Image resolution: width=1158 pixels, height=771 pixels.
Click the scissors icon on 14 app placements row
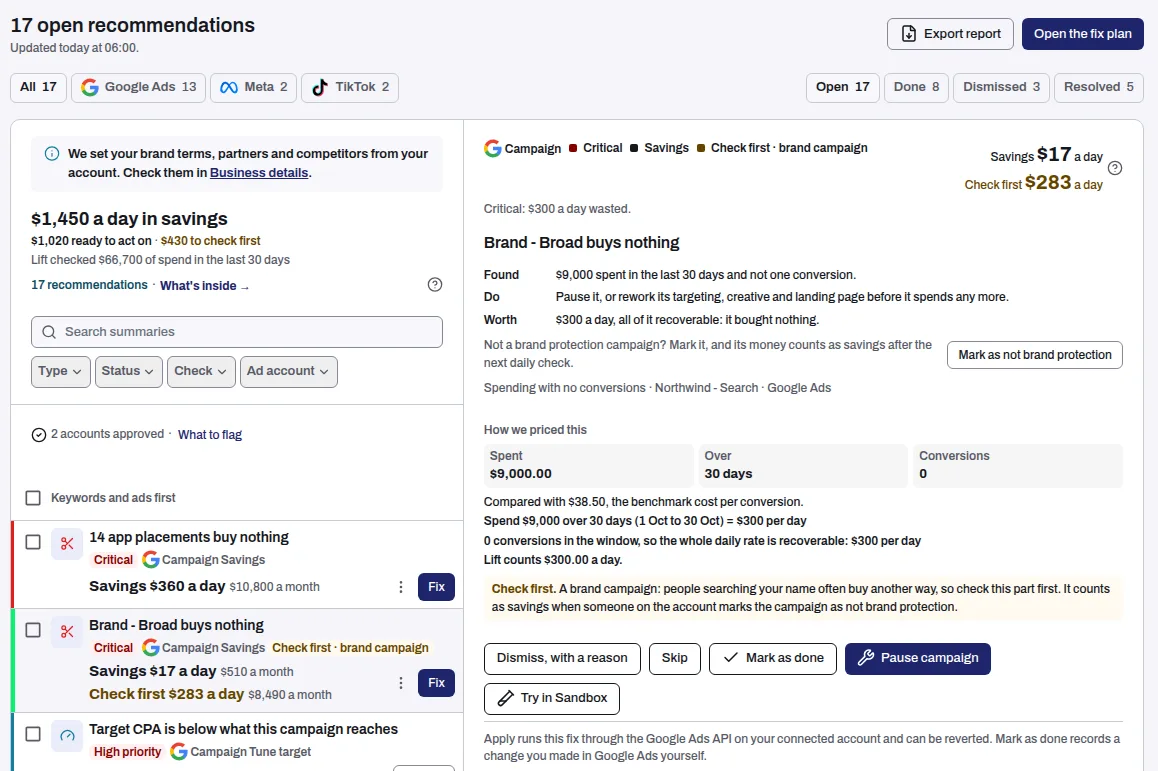[67, 544]
